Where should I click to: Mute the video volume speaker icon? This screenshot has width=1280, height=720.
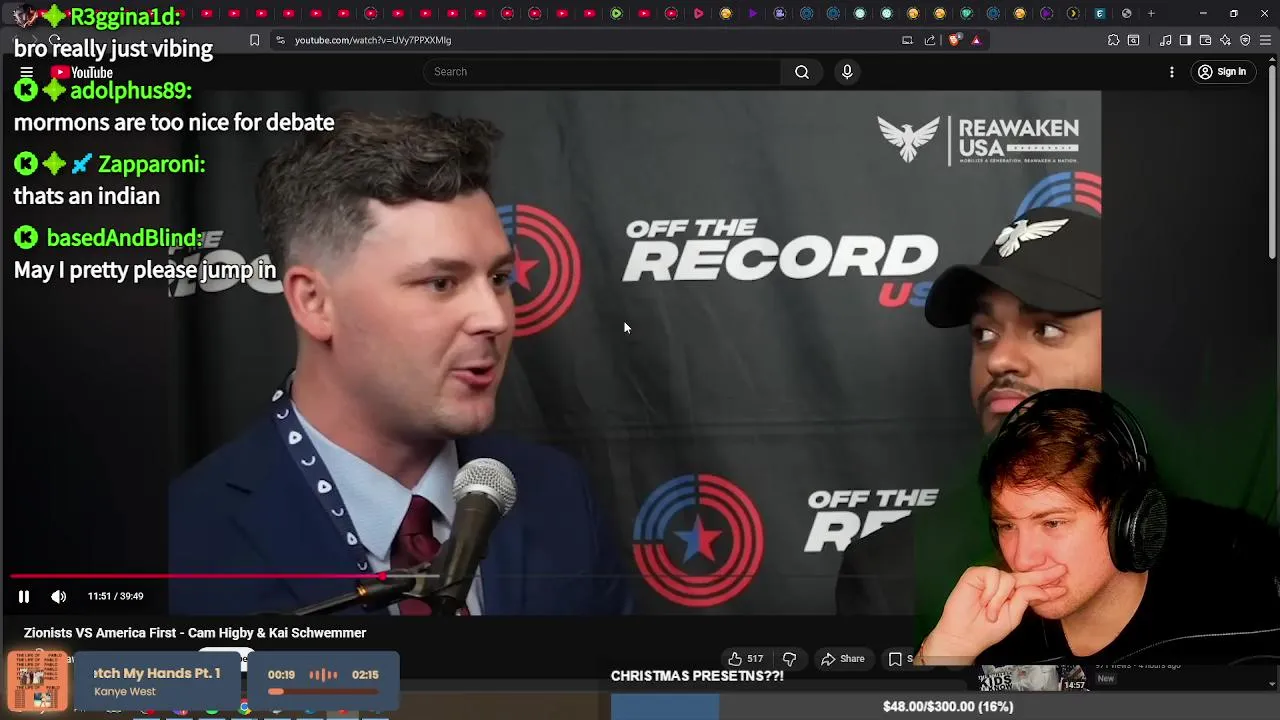tap(59, 596)
